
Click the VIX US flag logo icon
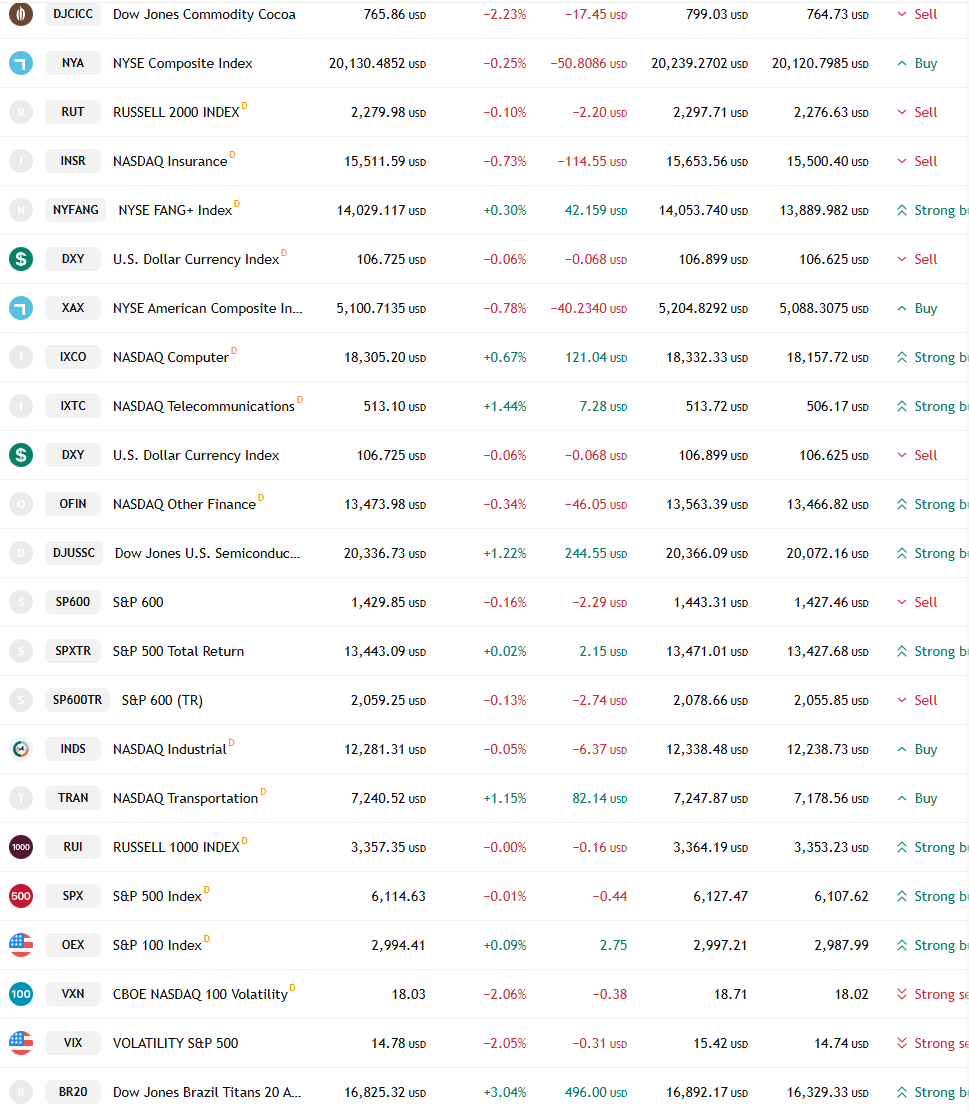click(x=21, y=1043)
